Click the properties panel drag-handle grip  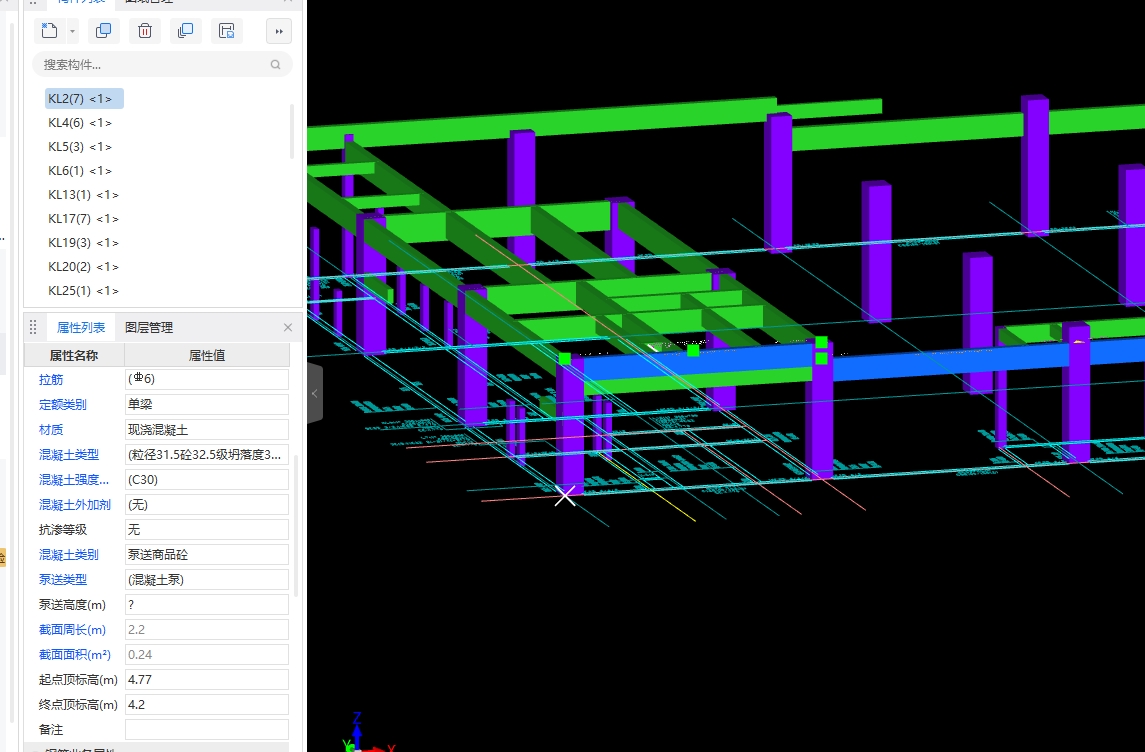(x=33, y=328)
